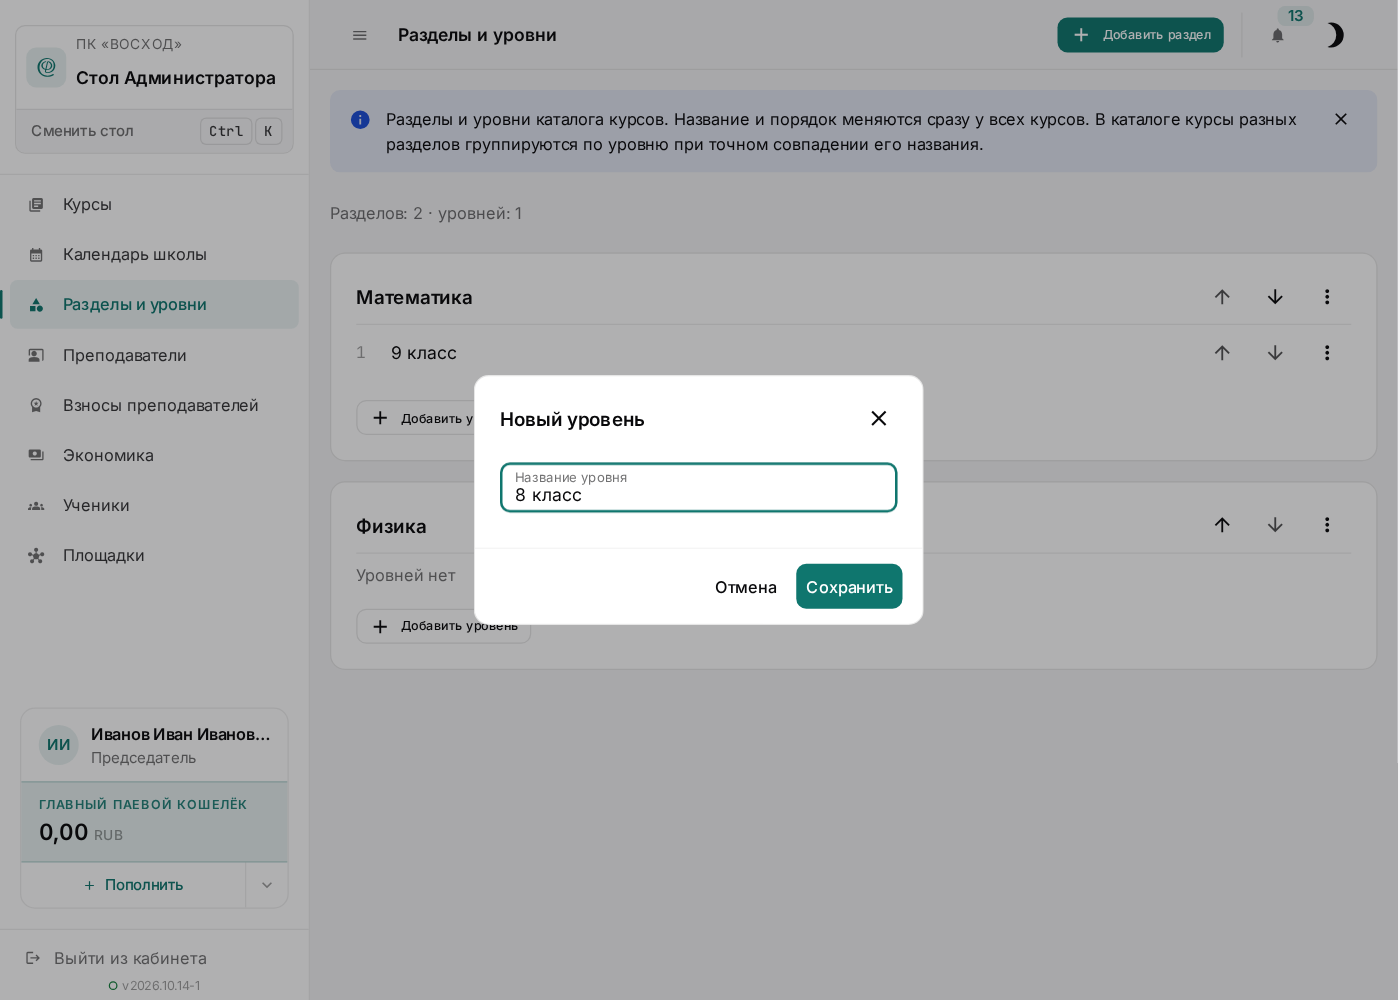Move 9 класс level up
The height and width of the screenshot is (1000, 1400).
1222,353
